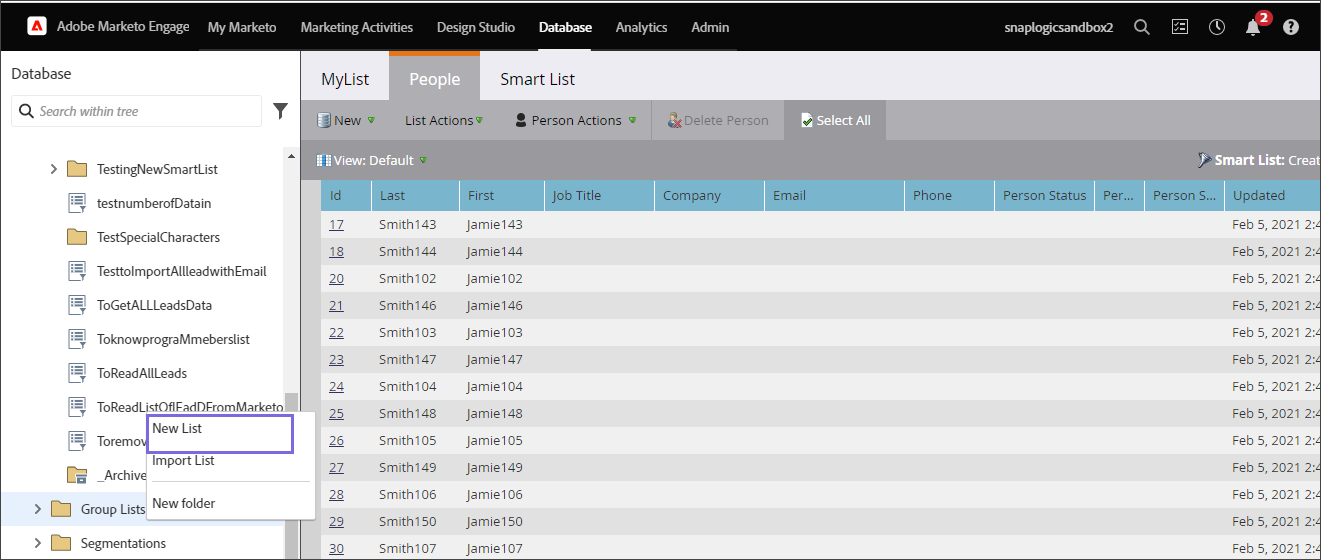Select the testnumberofDatain list icon
The width and height of the screenshot is (1321, 560).
coord(77,203)
